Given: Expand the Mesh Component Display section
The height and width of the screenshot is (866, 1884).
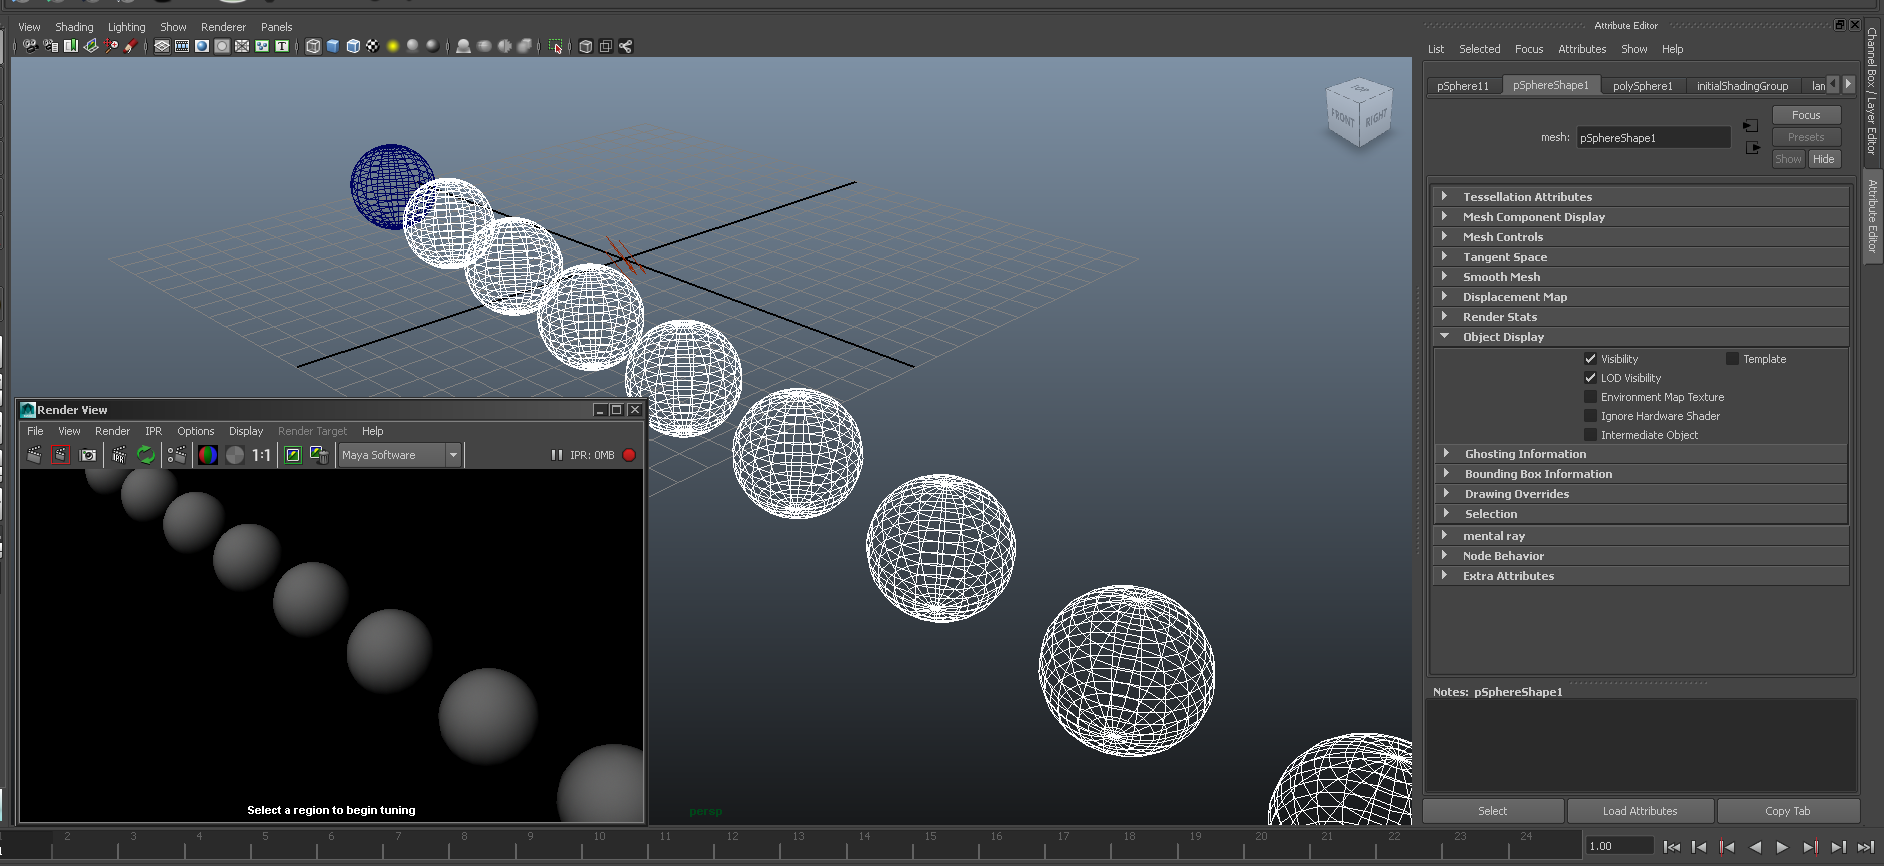Looking at the screenshot, I should (1641, 217).
